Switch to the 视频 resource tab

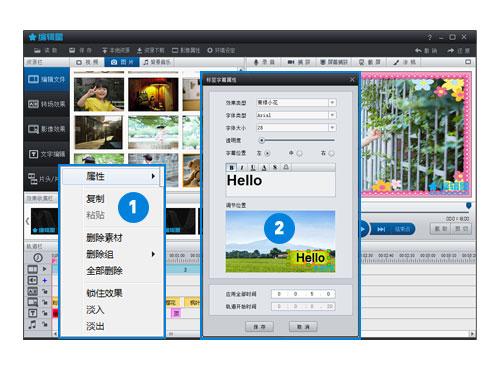pos(87,62)
